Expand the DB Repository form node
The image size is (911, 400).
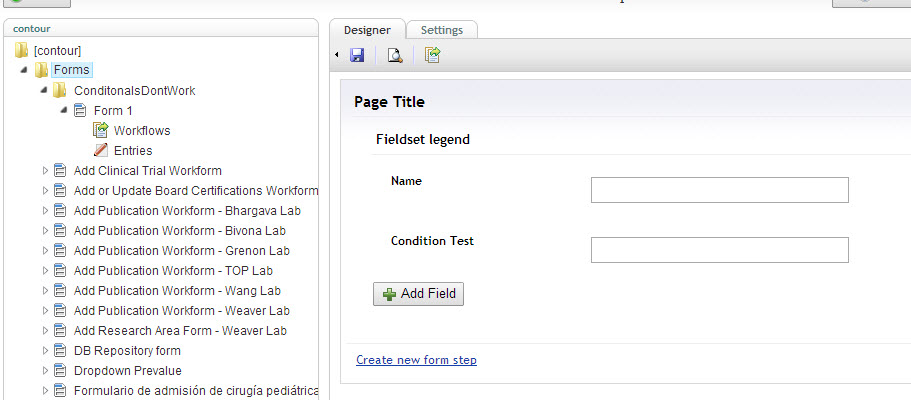pyautogui.click(x=45, y=350)
